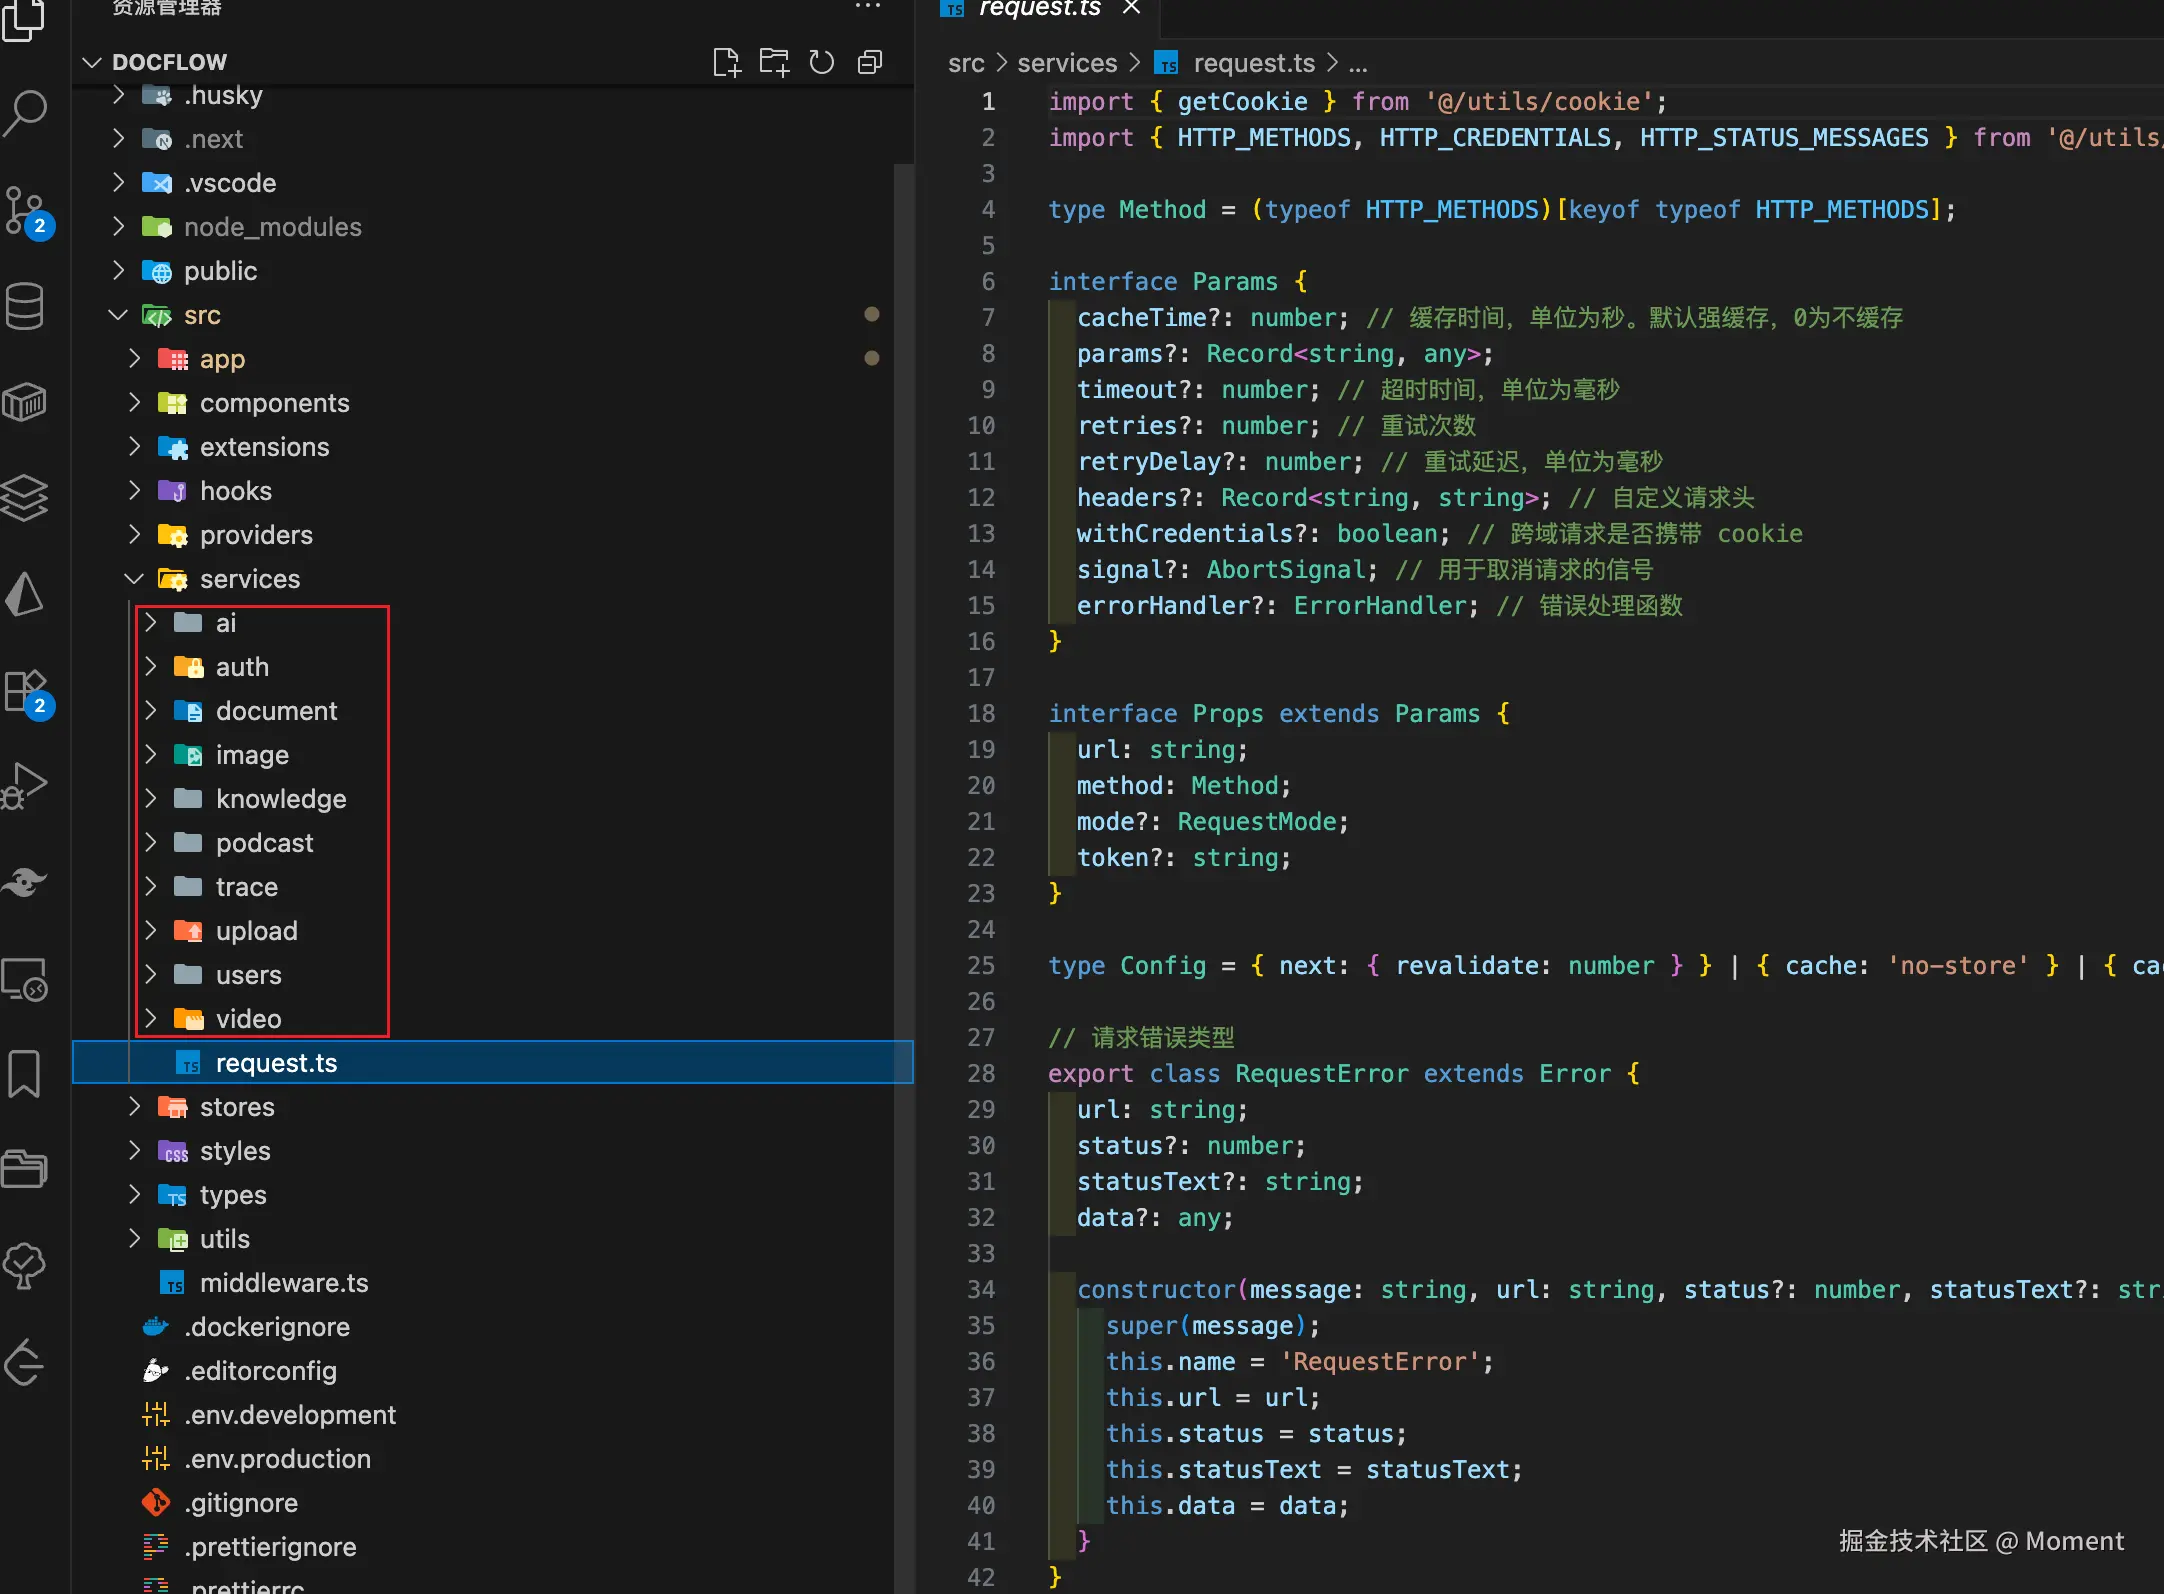Collapse the DOCFLOW root section
Image resolution: width=2164 pixels, height=1594 pixels.
pos(92,62)
